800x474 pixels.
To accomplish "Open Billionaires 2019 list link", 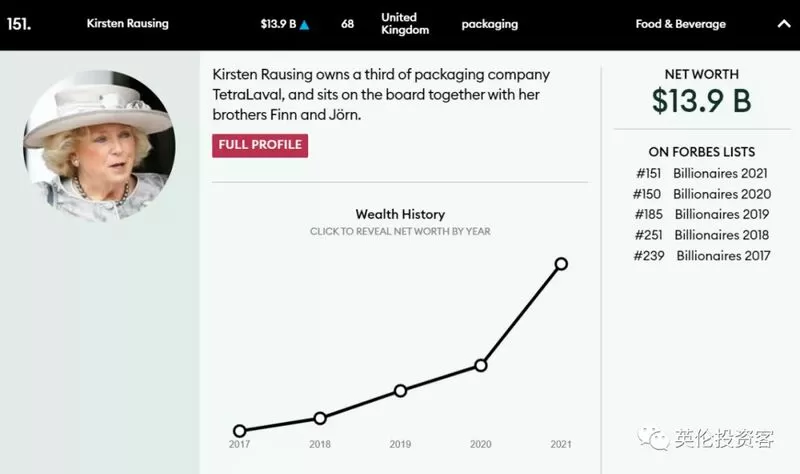I will [721, 214].
